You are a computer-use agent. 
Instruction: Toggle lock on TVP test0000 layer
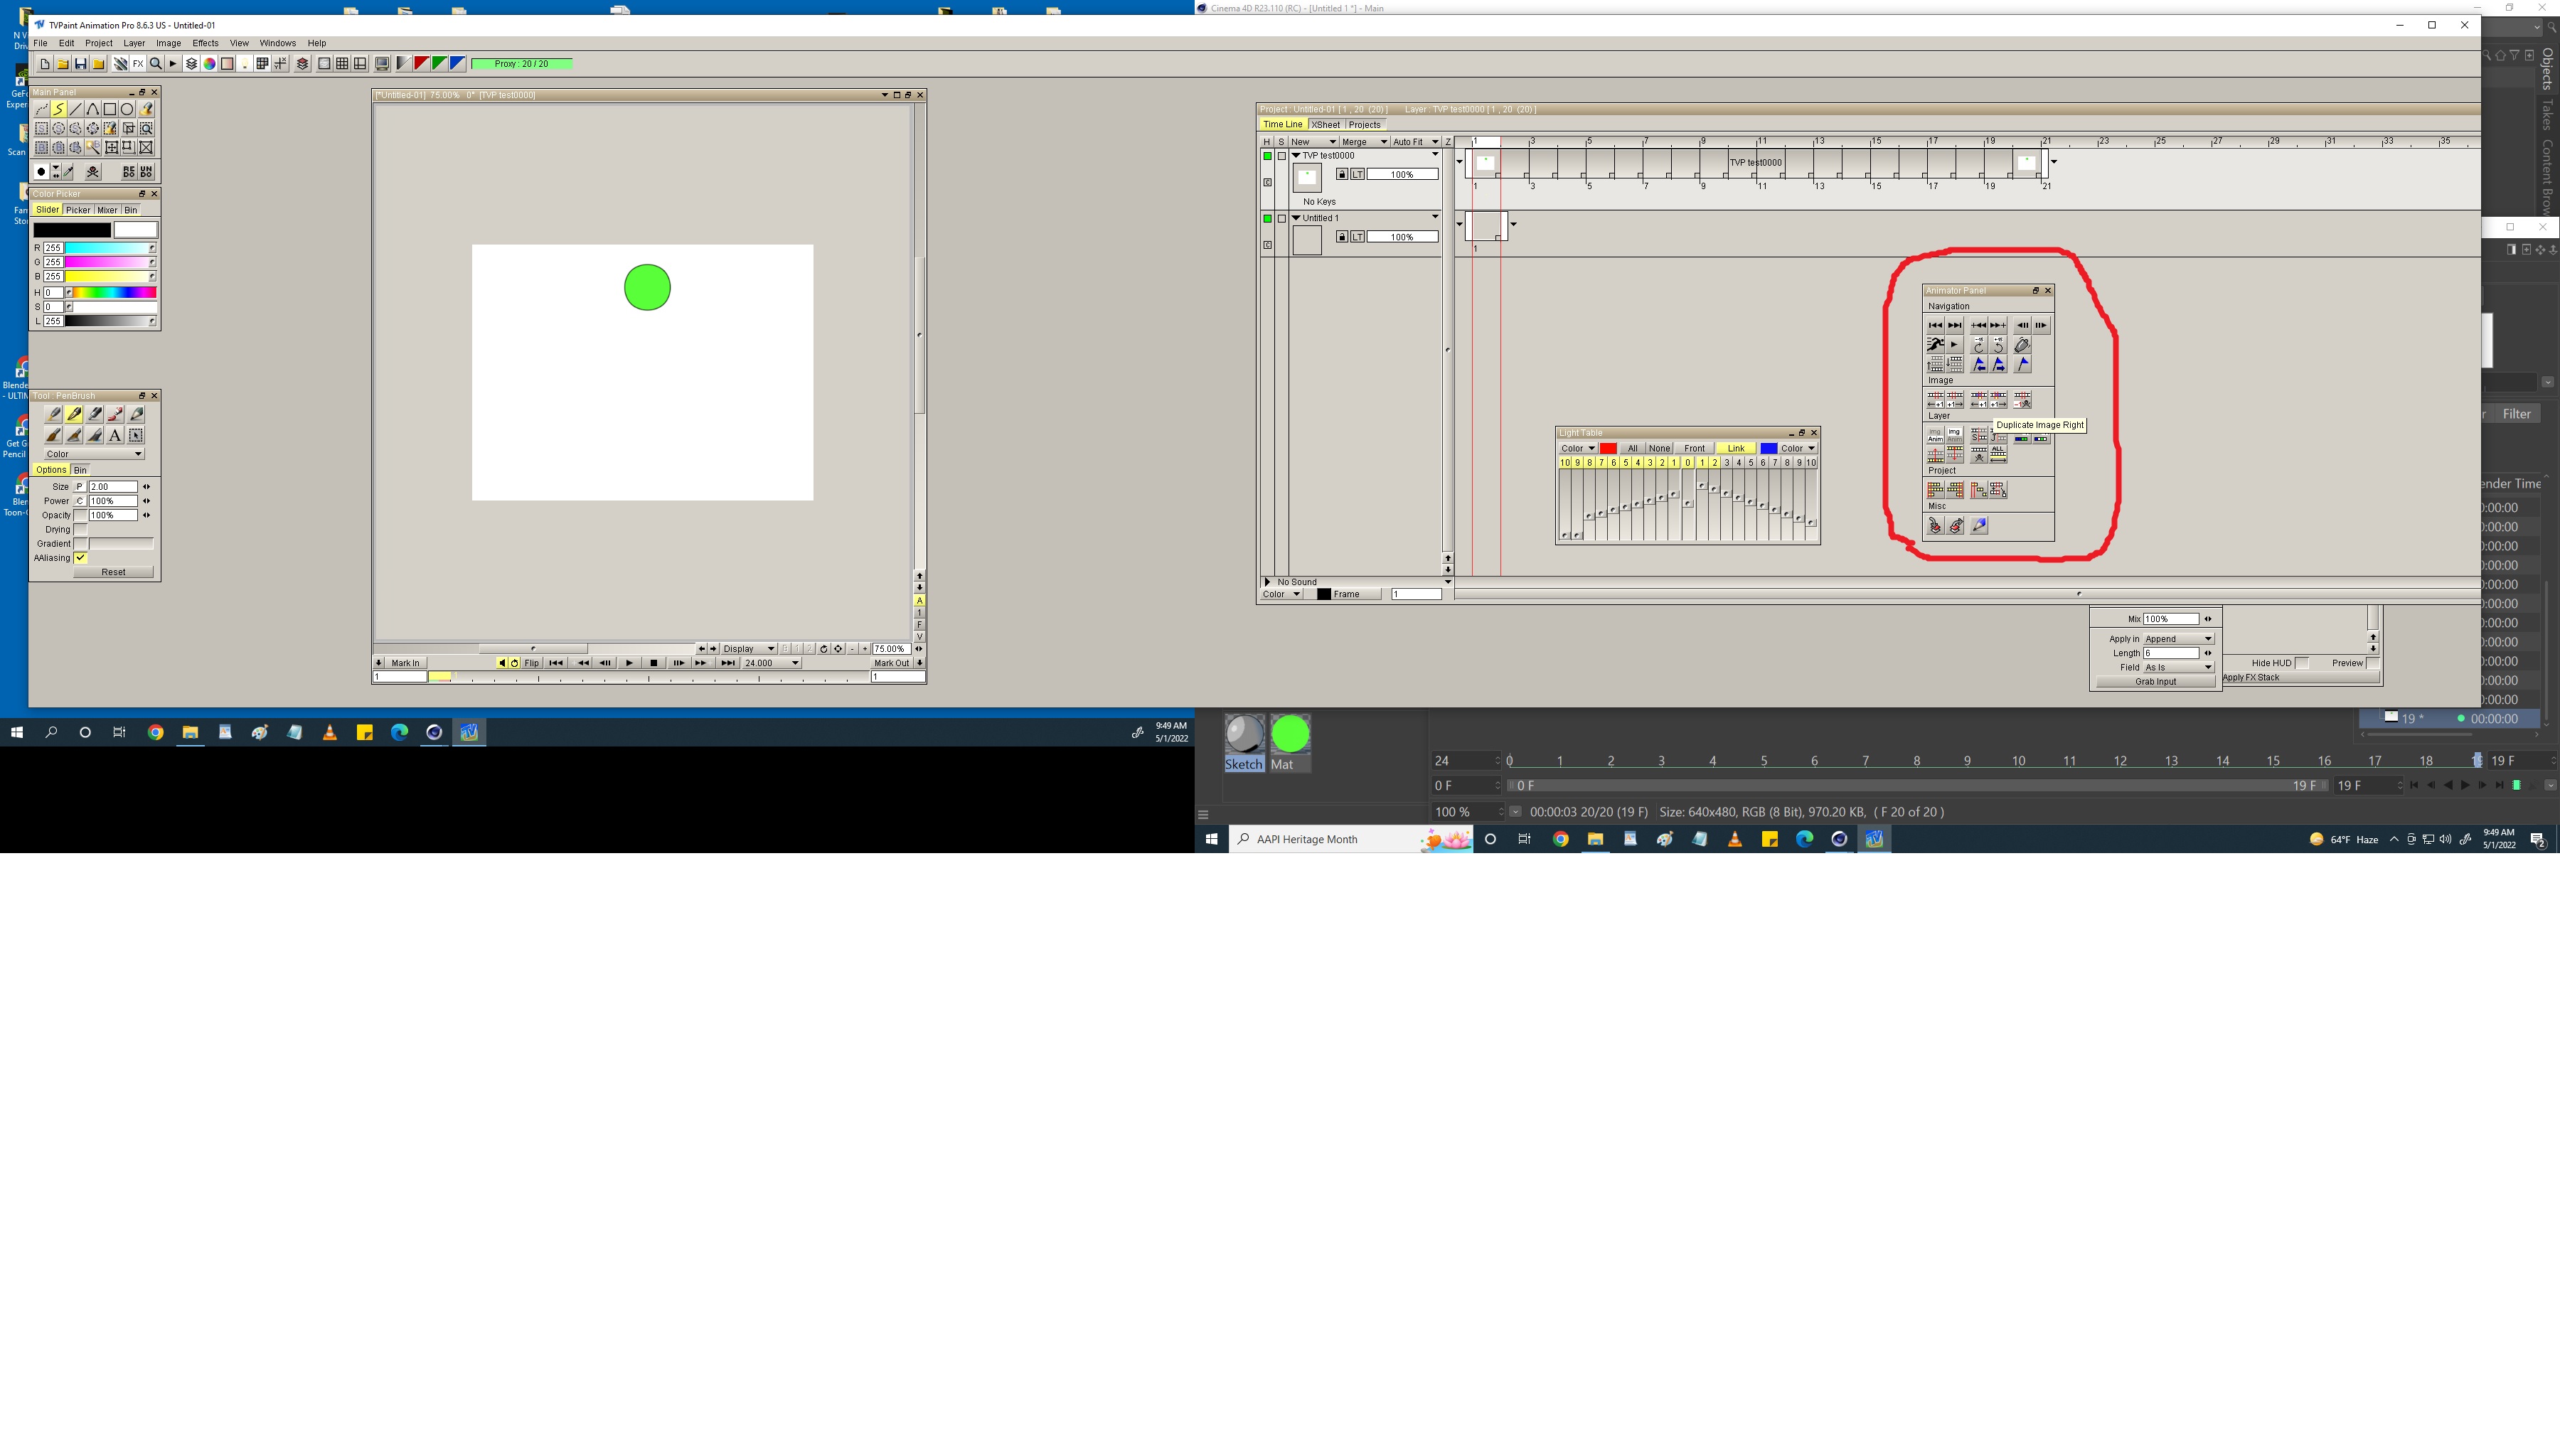pyautogui.click(x=1342, y=175)
